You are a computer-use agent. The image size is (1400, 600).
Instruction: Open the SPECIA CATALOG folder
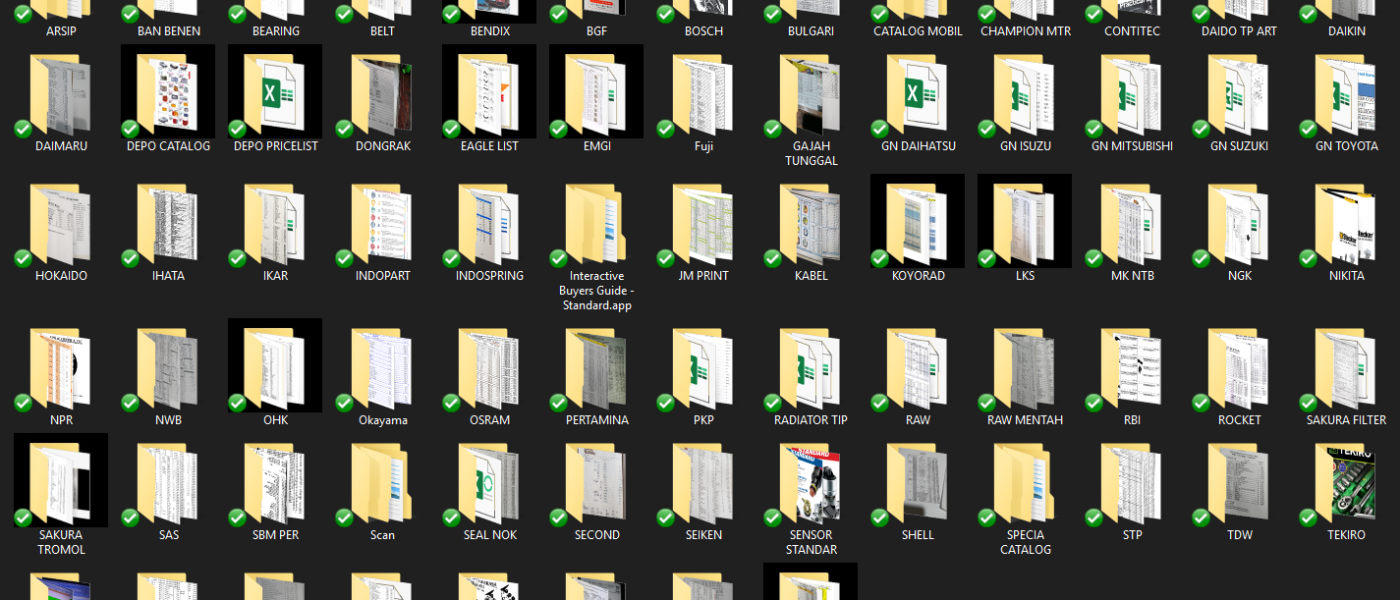[x=1025, y=485]
